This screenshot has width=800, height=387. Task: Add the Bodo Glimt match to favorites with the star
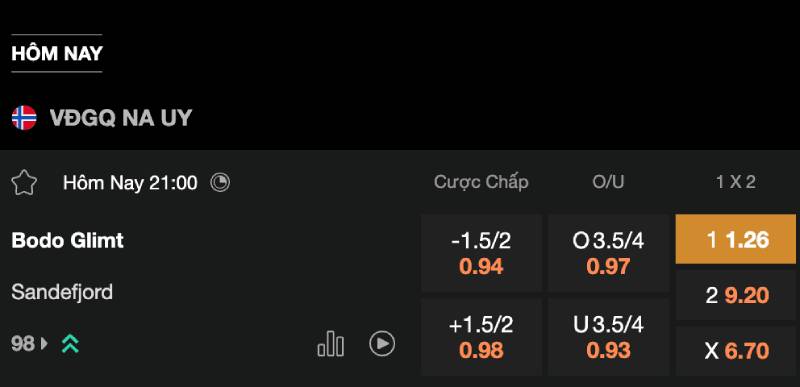(24, 183)
